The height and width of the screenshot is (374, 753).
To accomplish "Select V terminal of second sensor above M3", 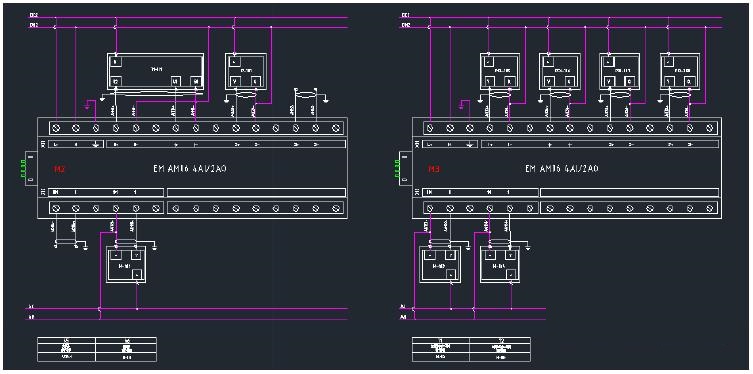I will pos(550,82).
